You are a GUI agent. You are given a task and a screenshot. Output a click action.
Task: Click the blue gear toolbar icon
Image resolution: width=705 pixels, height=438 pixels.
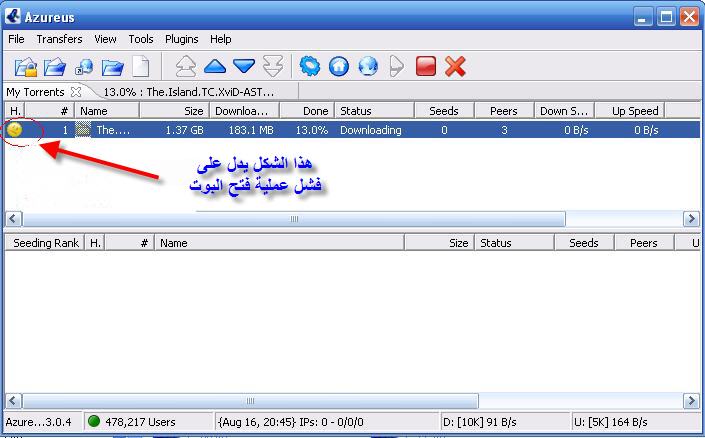(x=310, y=66)
